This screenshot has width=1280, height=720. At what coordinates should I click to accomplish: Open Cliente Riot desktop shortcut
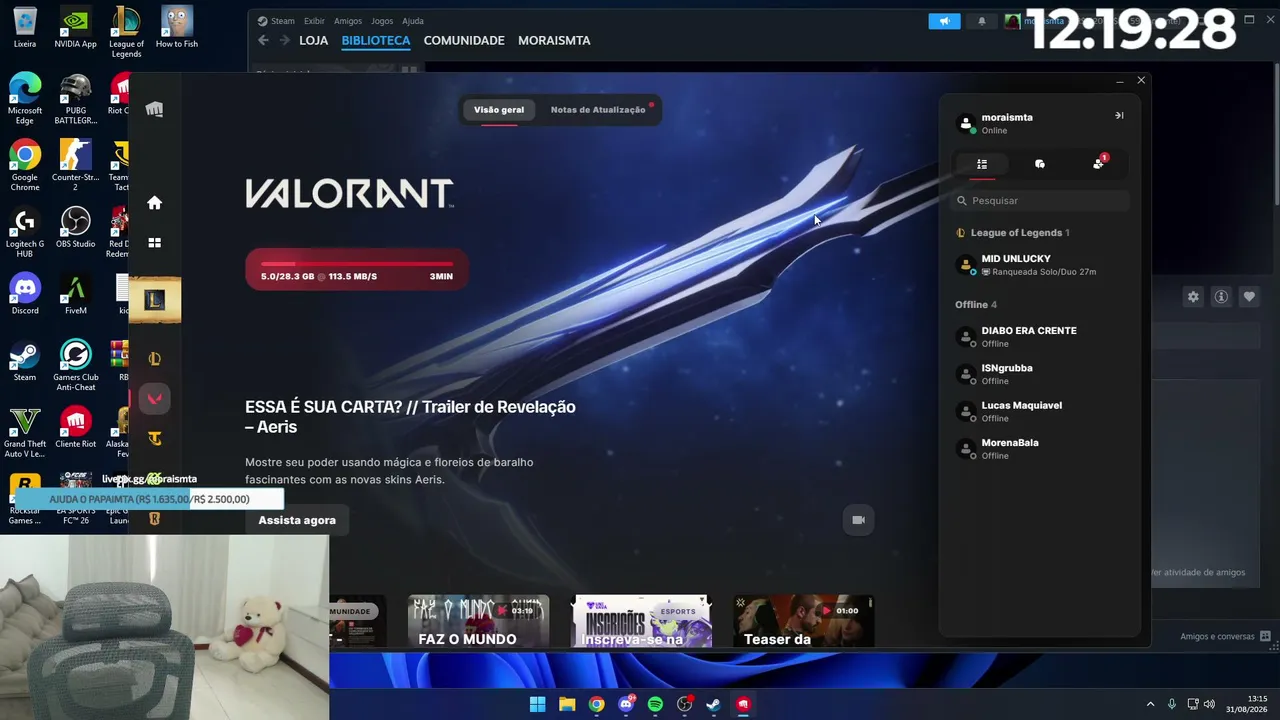75,428
